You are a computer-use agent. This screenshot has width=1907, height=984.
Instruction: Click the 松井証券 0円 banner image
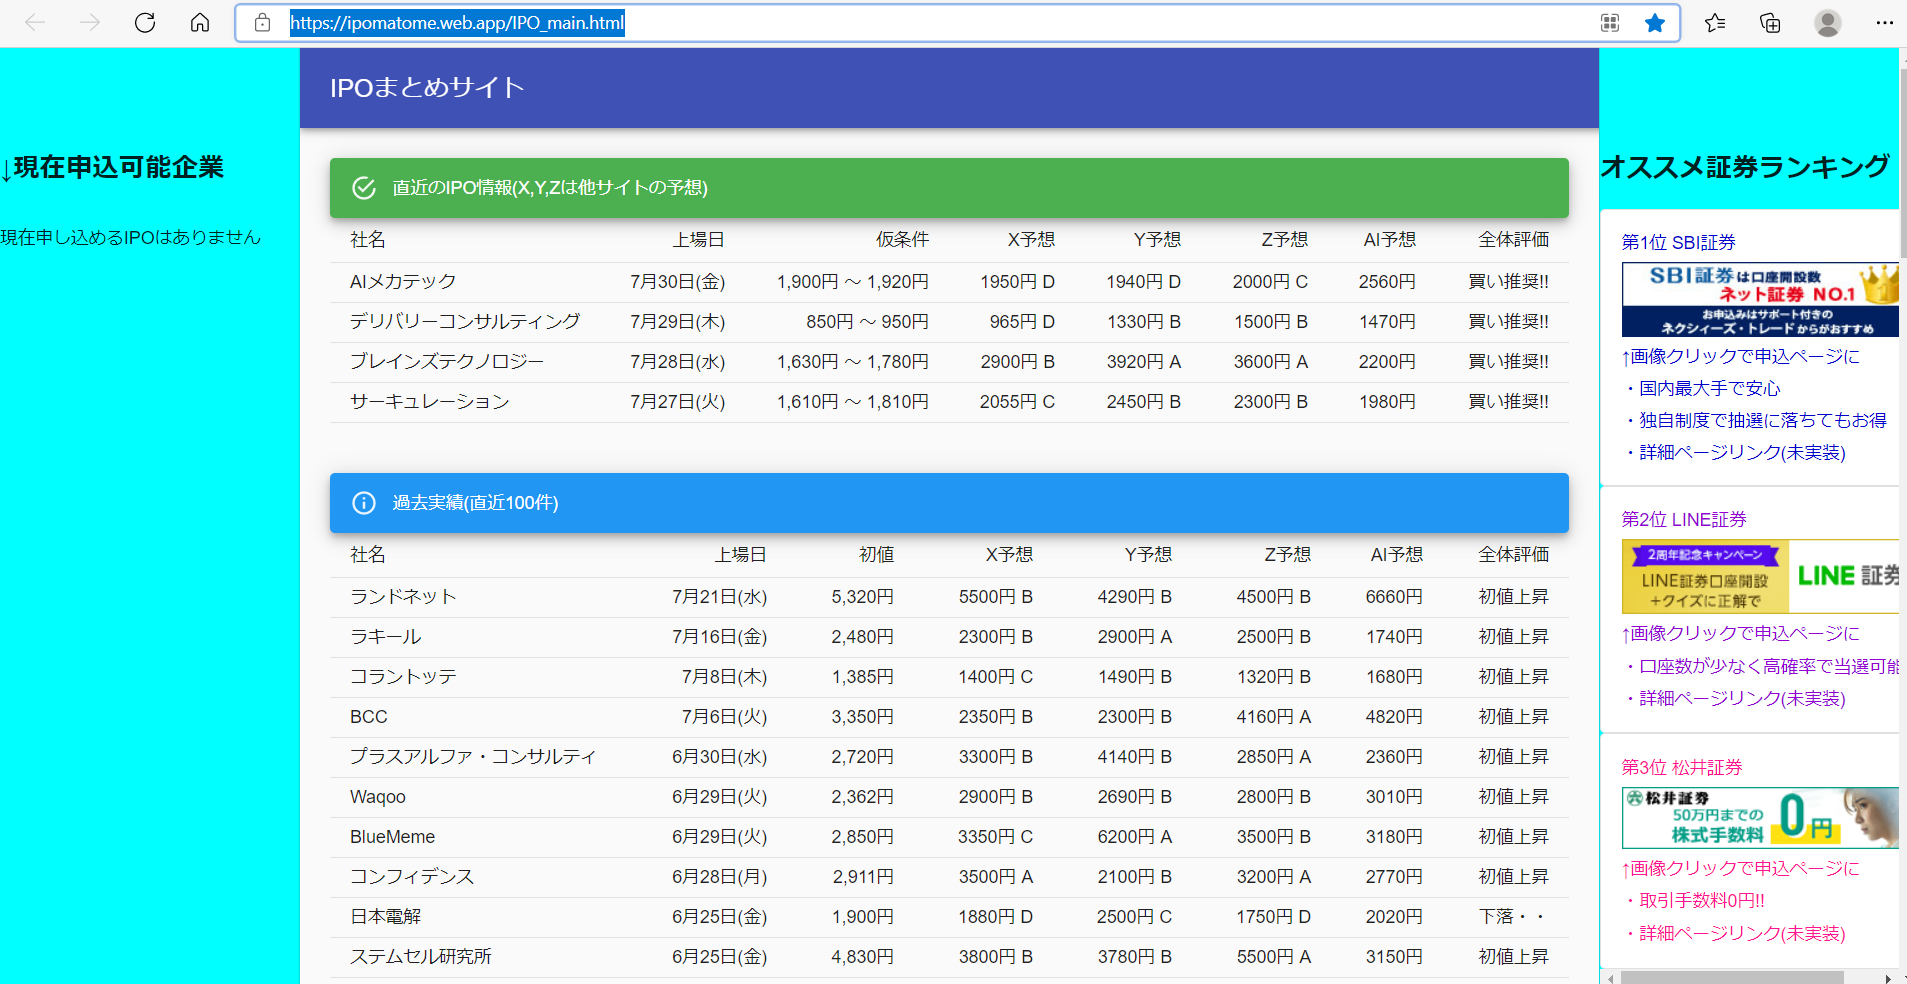coord(1759,817)
